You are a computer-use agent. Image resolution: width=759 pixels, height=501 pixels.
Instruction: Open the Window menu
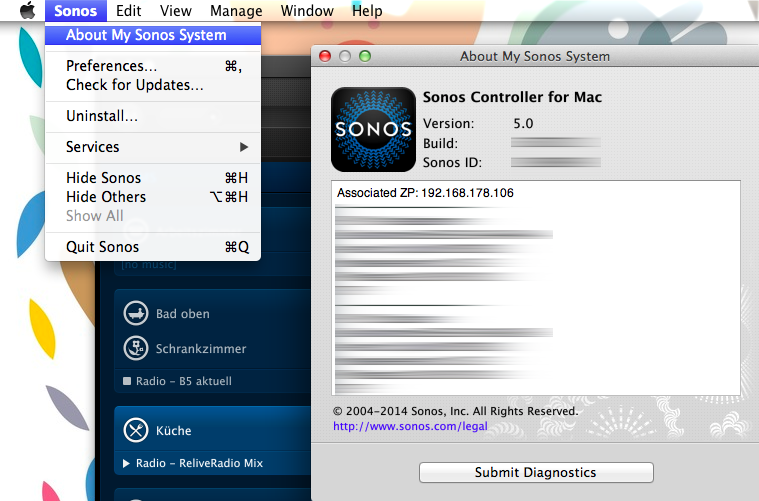(307, 11)
